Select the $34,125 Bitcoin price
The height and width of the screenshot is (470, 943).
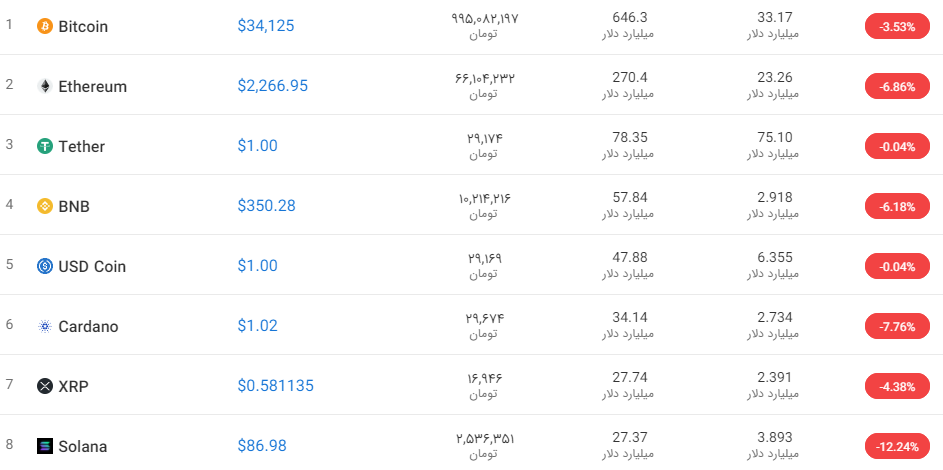[x=266, y=26]
